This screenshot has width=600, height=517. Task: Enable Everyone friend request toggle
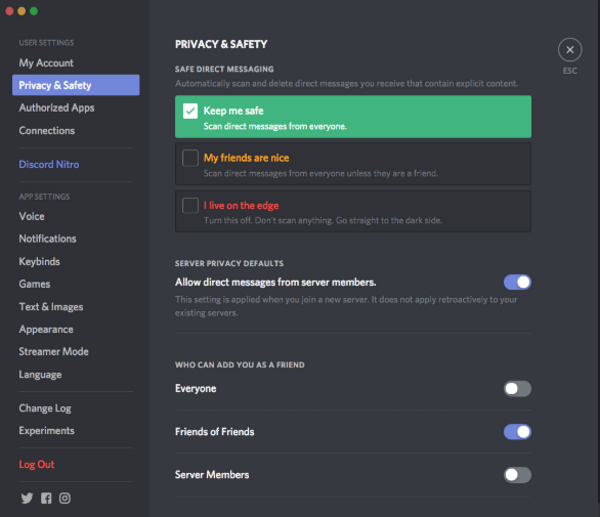pyautogui.click(x=517, y=389)
